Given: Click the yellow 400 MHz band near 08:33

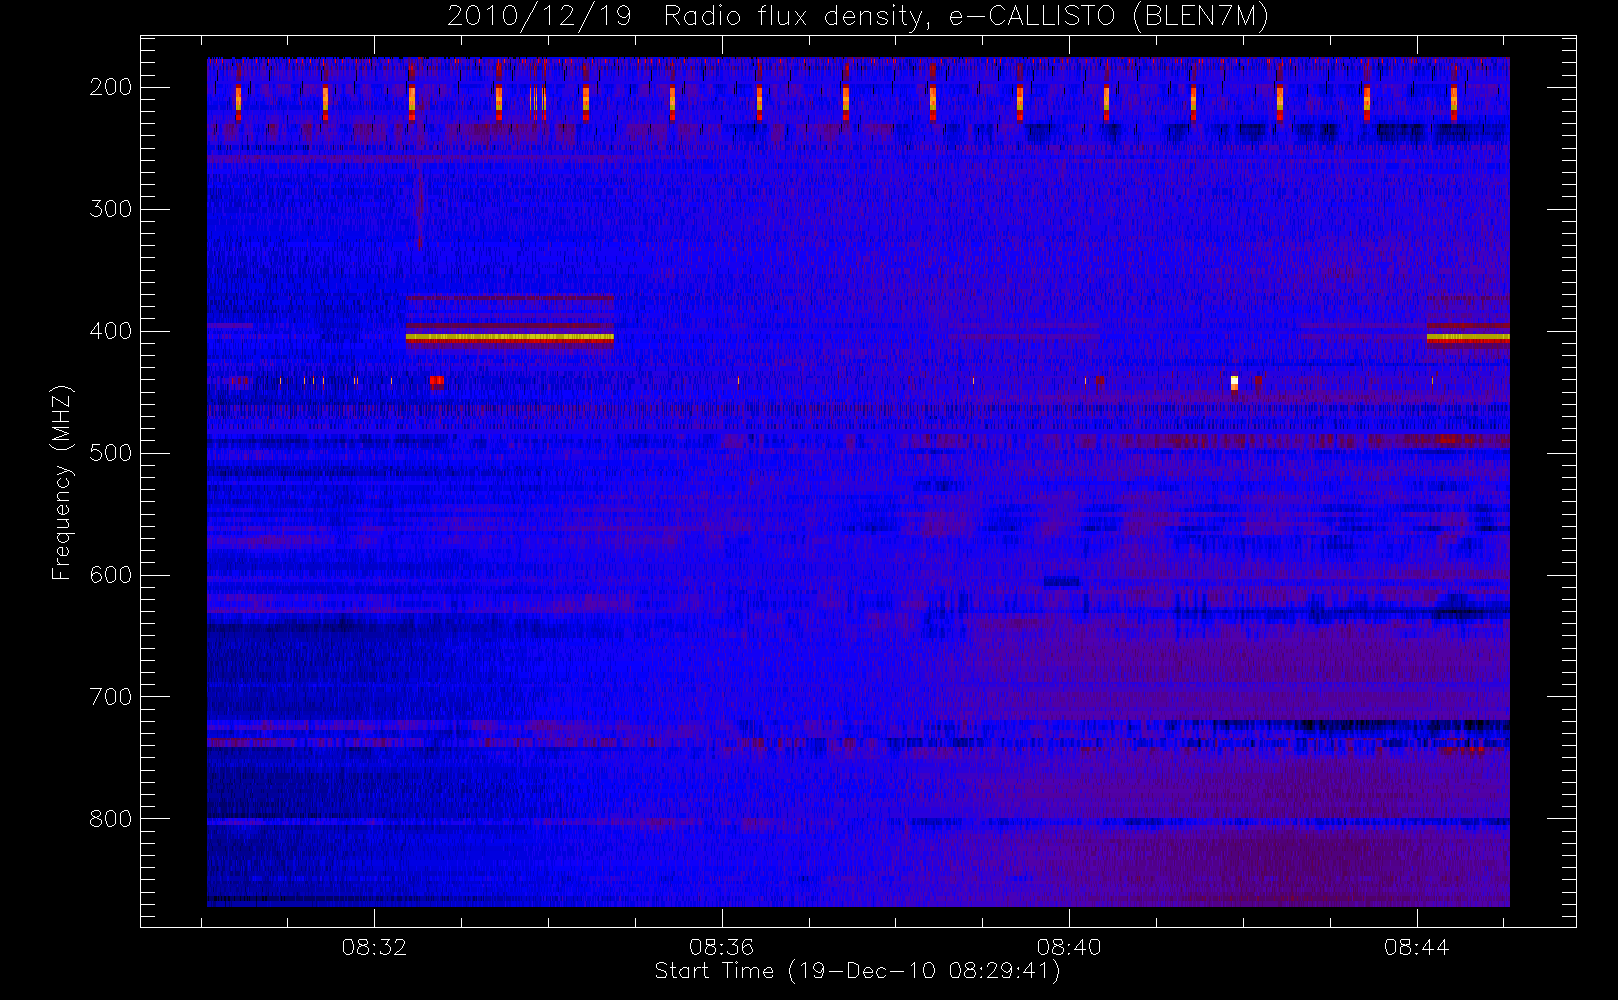Looking at the screenshot, I should (509, 338).
